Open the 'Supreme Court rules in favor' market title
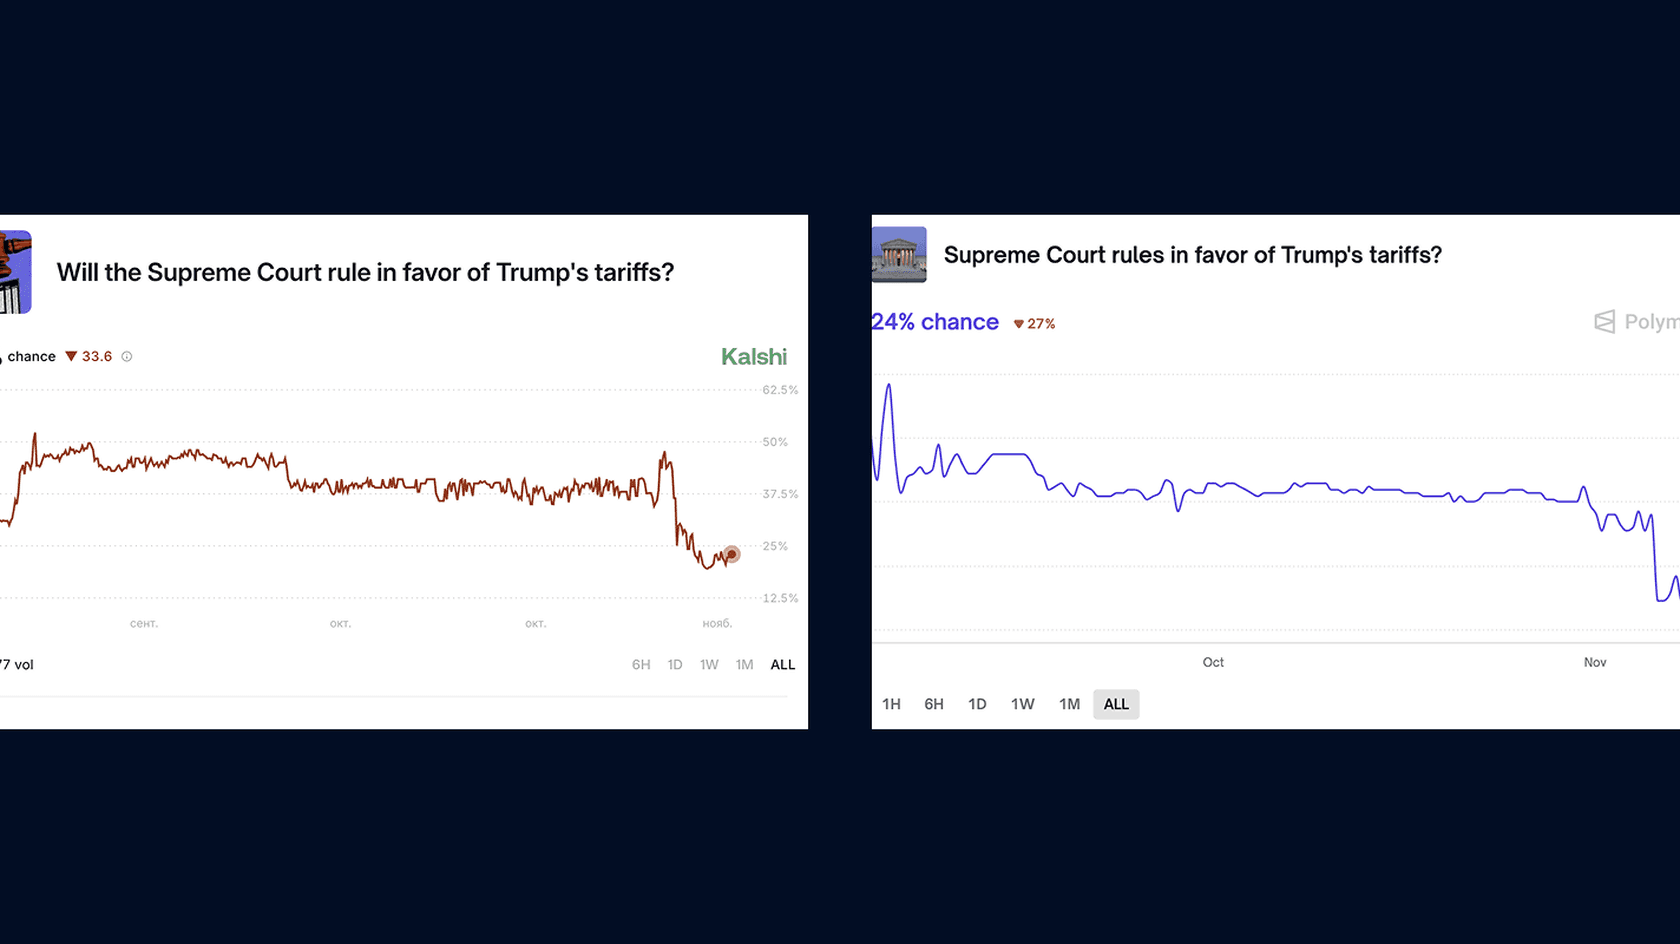 [1193, 255]
